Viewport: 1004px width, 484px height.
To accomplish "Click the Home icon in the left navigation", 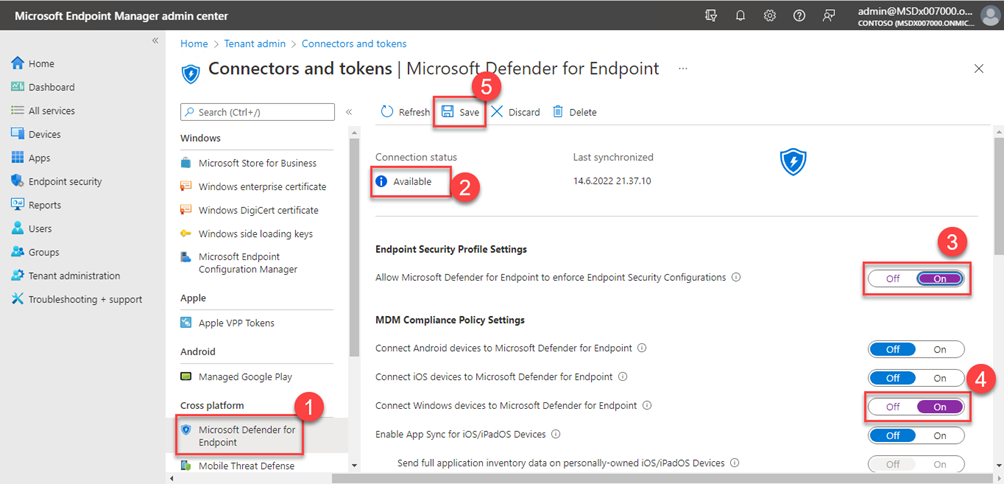I will 18,63.
